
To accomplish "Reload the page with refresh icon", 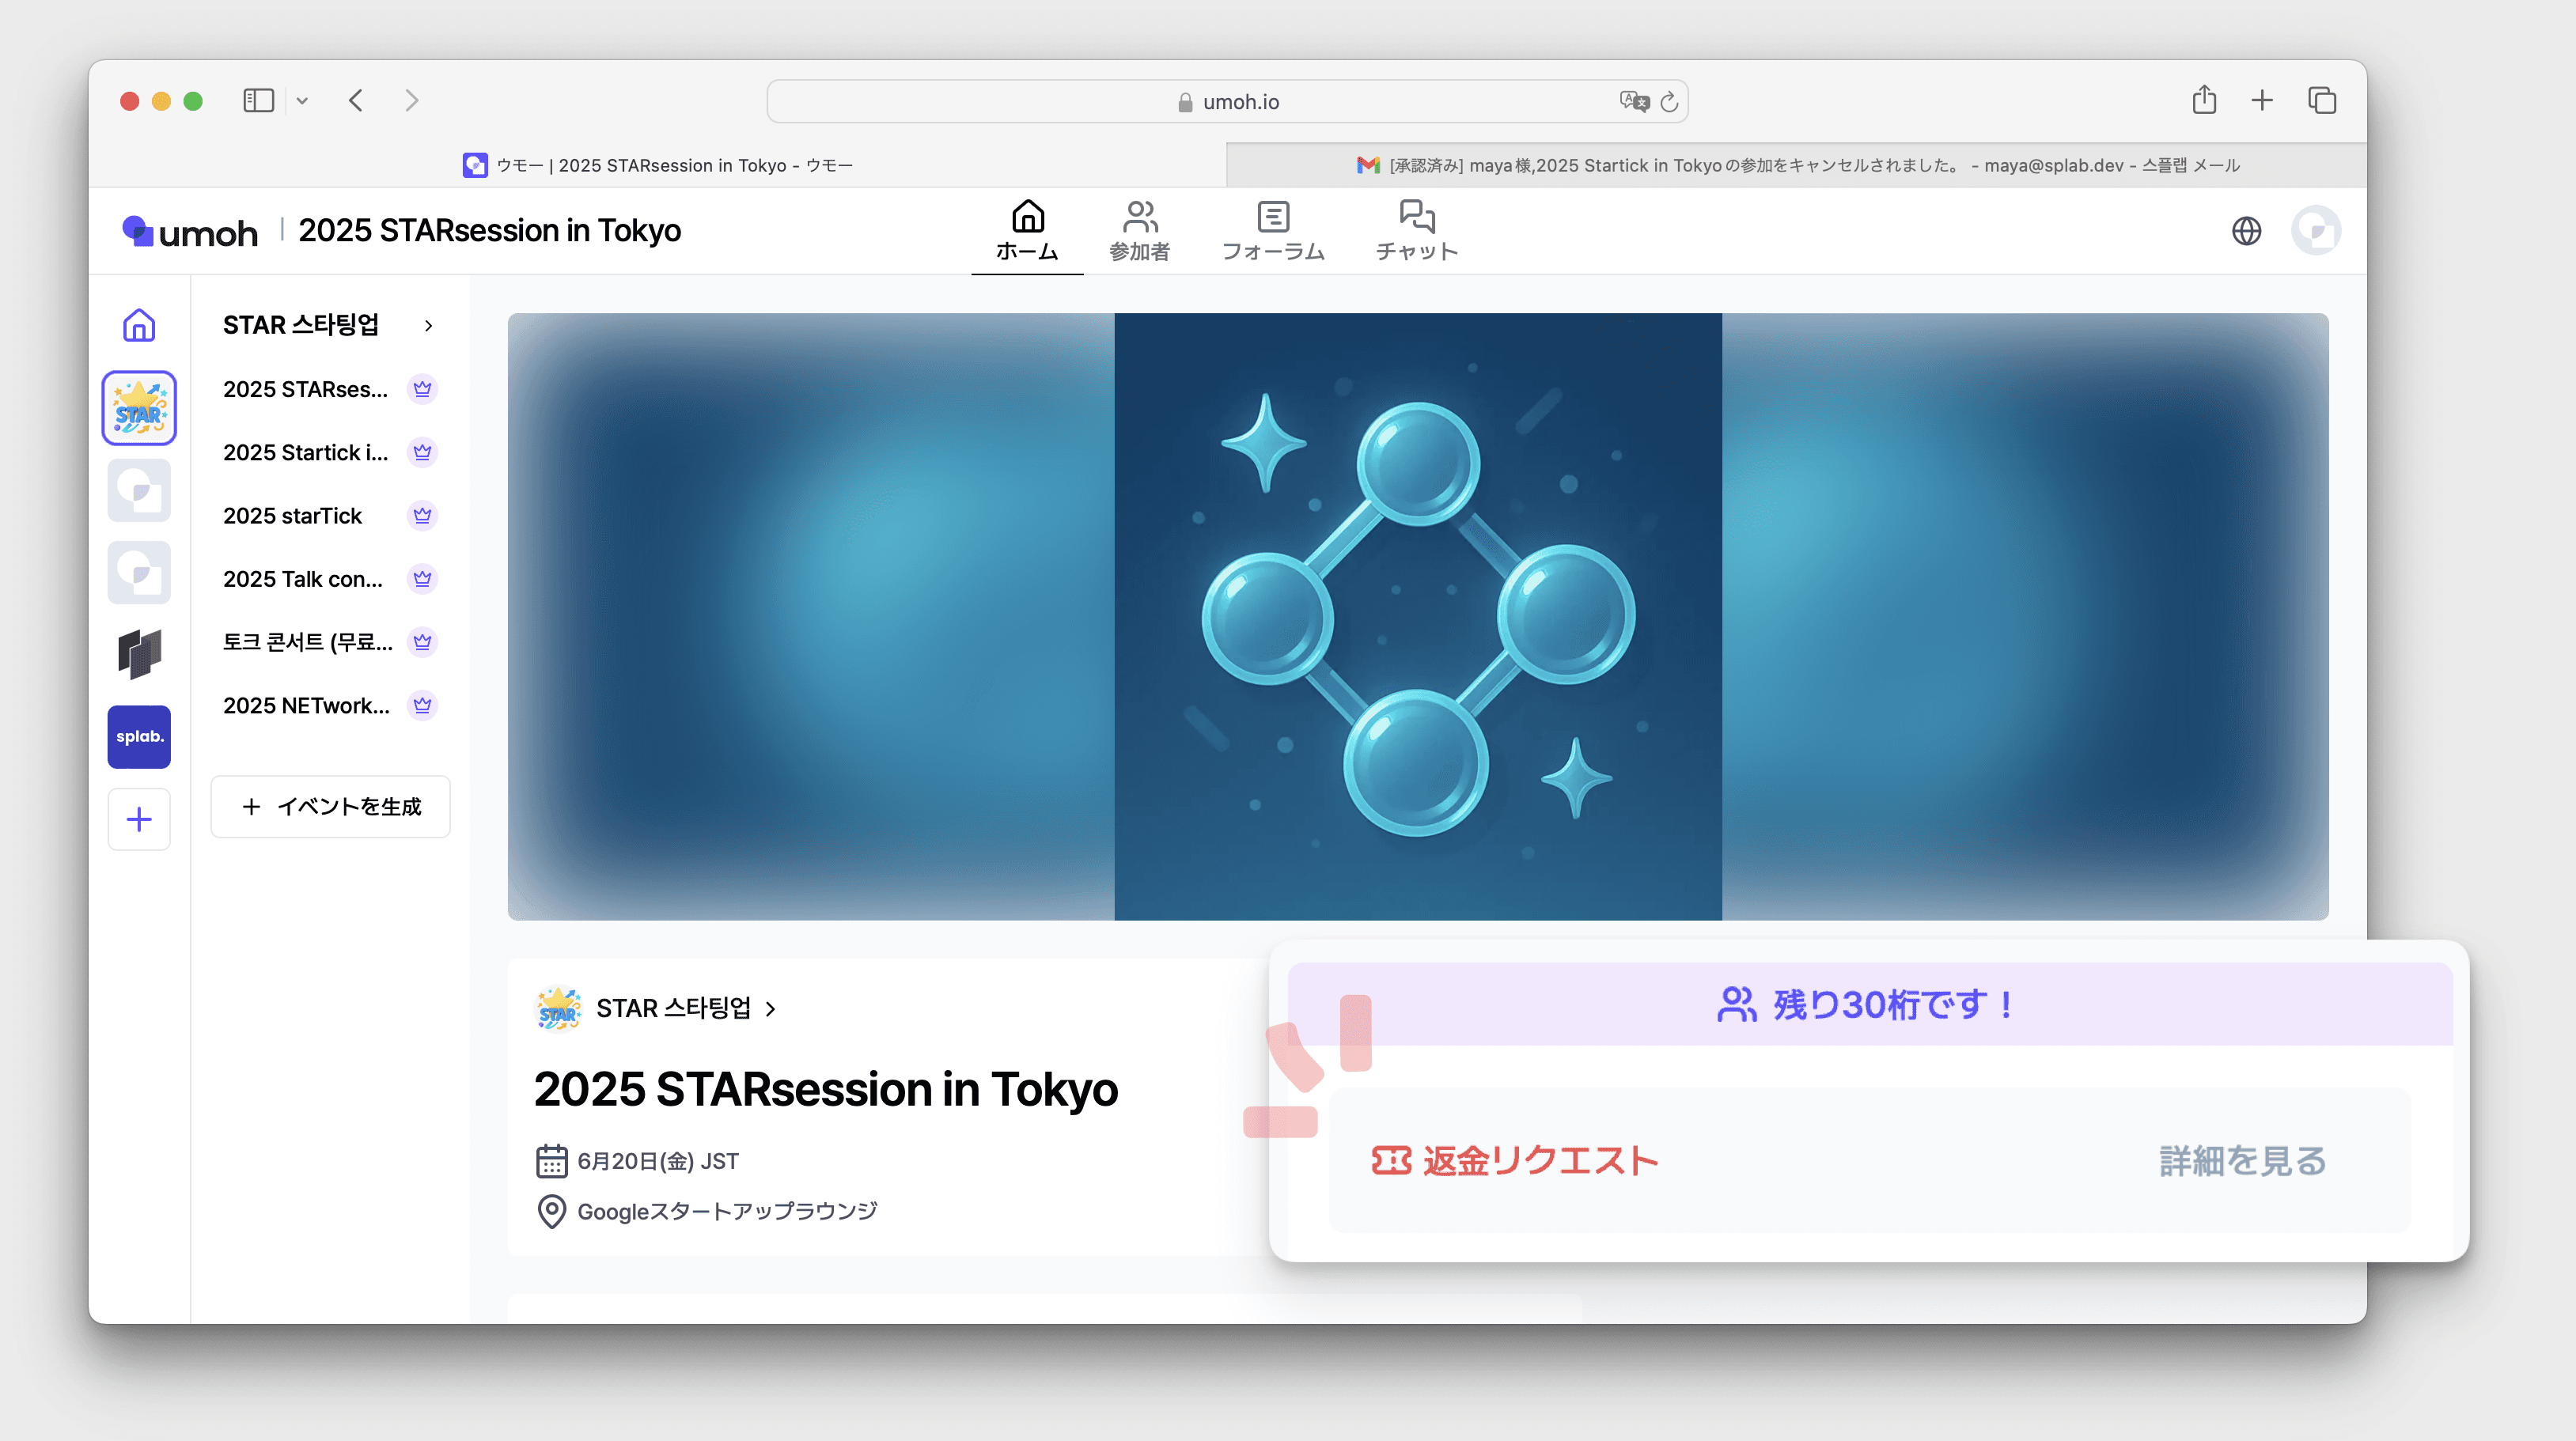I will (1669, 102).
